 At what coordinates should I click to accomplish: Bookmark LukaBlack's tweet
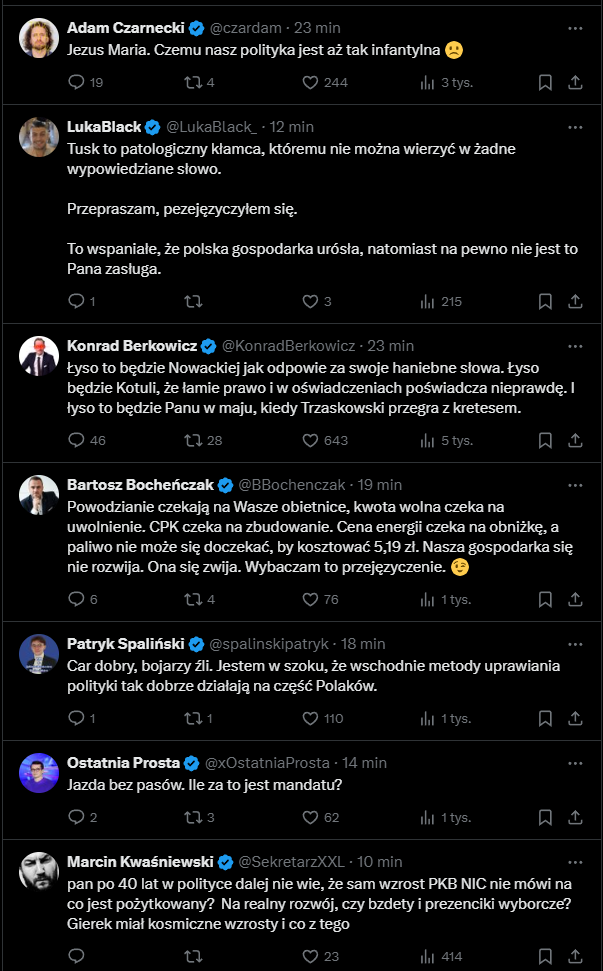coord(545,301)
